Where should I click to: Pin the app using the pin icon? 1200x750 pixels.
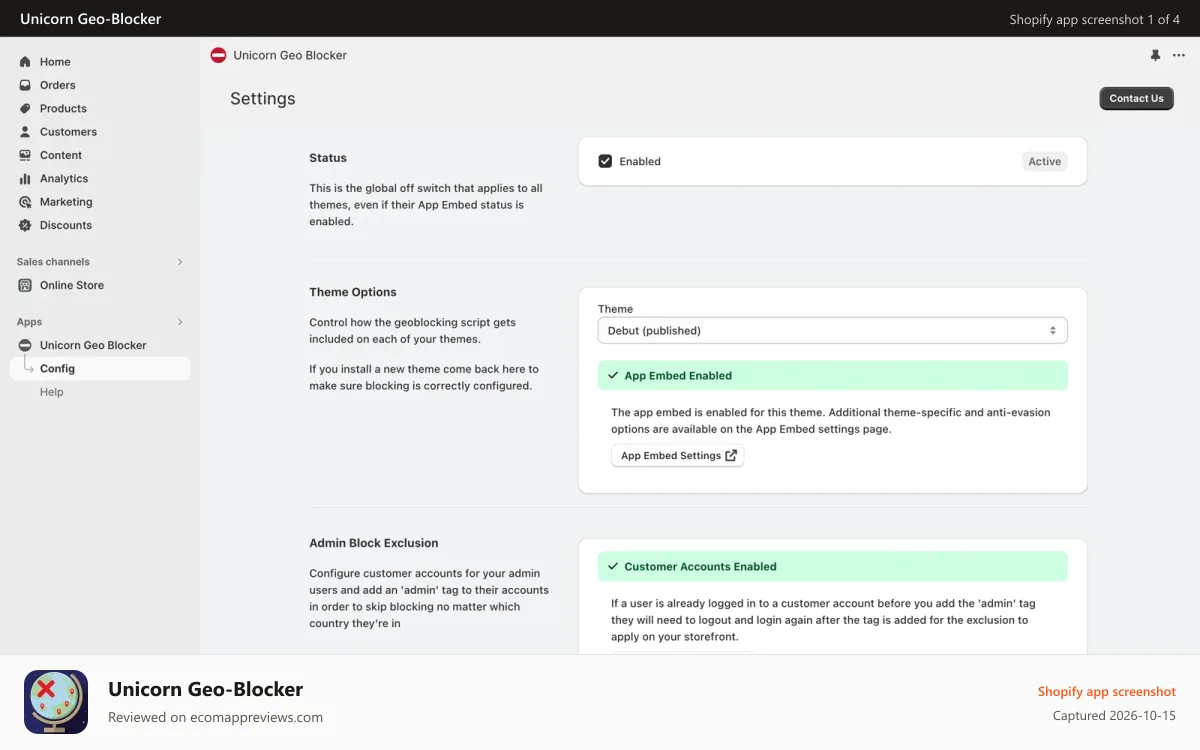click(1155, 55)
